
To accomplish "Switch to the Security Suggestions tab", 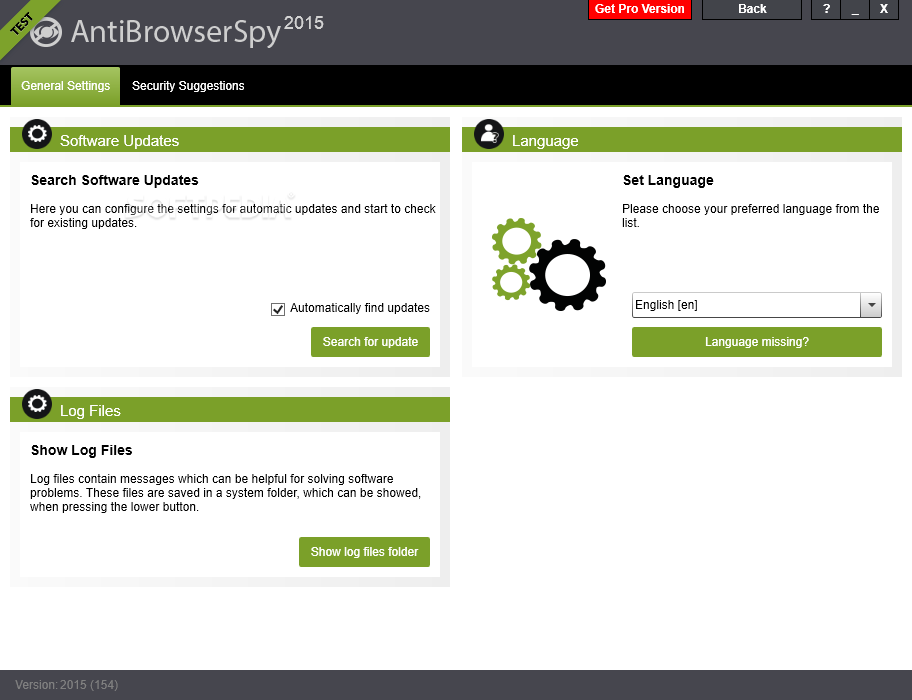I will [188, 86].
